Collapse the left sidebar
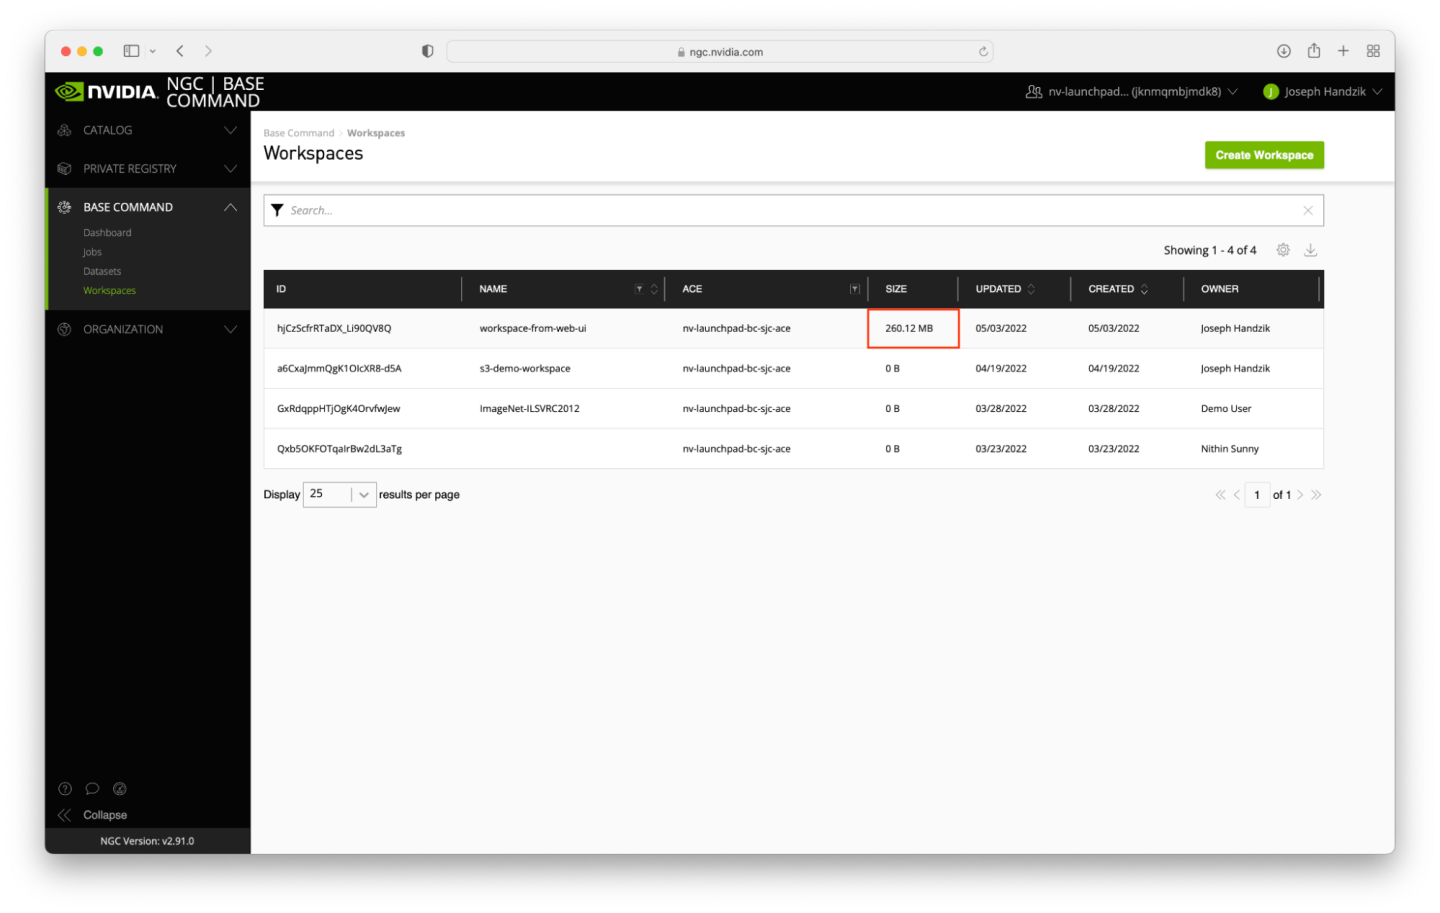Screen dimensions: 1440x913 [x=93, y=815]
